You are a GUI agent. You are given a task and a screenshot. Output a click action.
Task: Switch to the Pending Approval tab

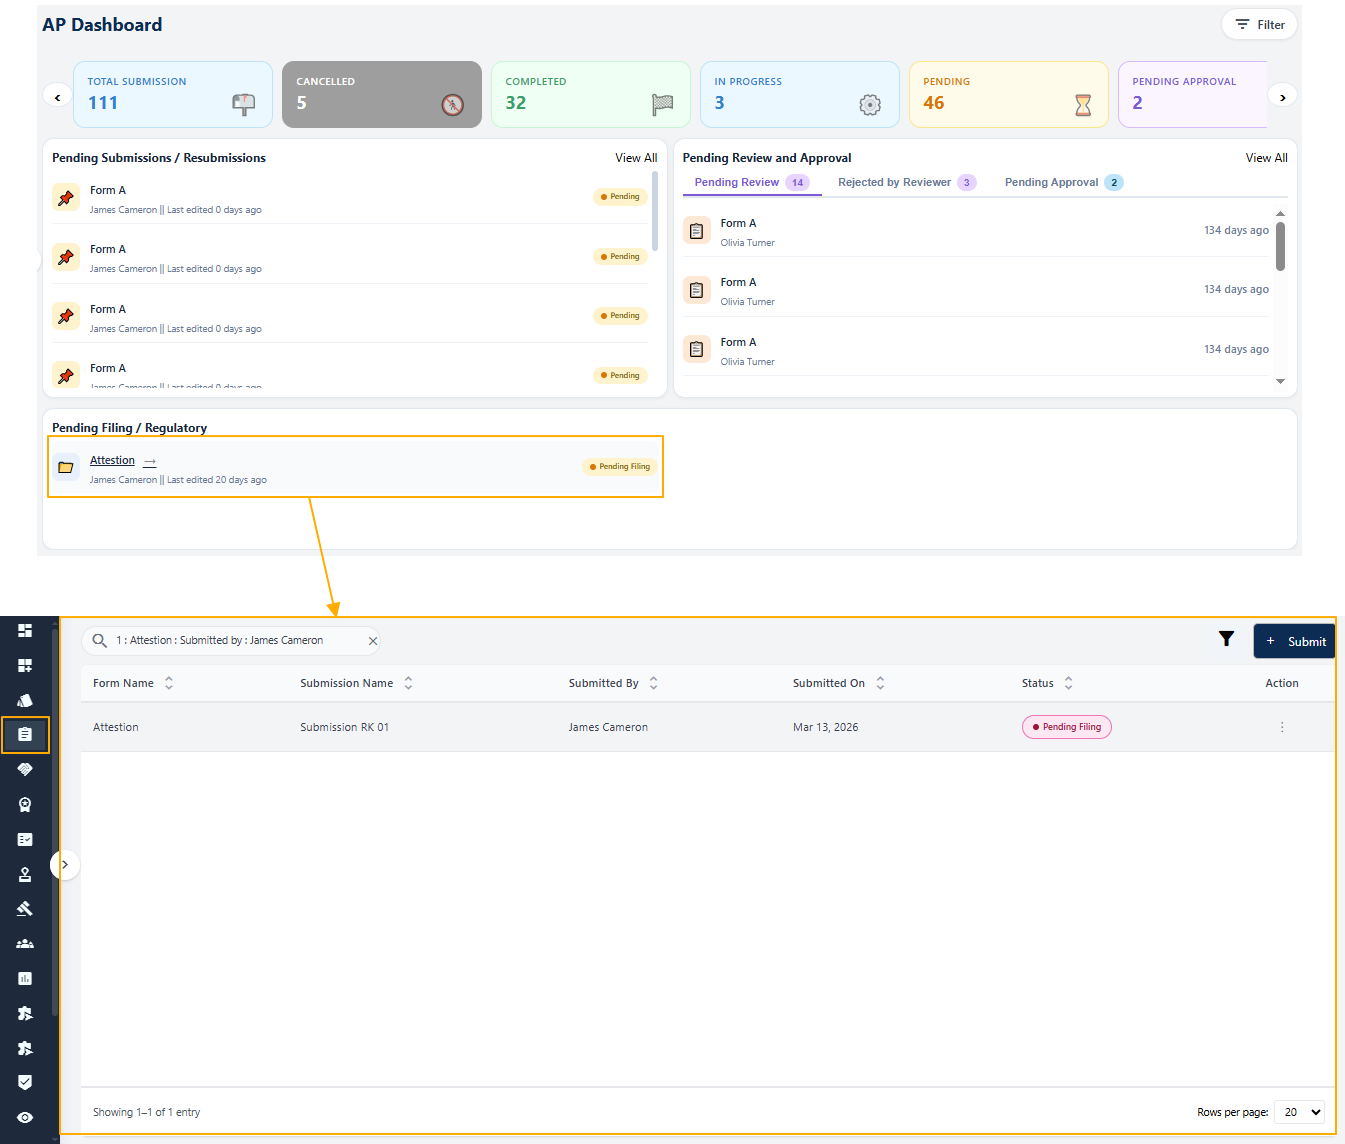click(1064, 182)
